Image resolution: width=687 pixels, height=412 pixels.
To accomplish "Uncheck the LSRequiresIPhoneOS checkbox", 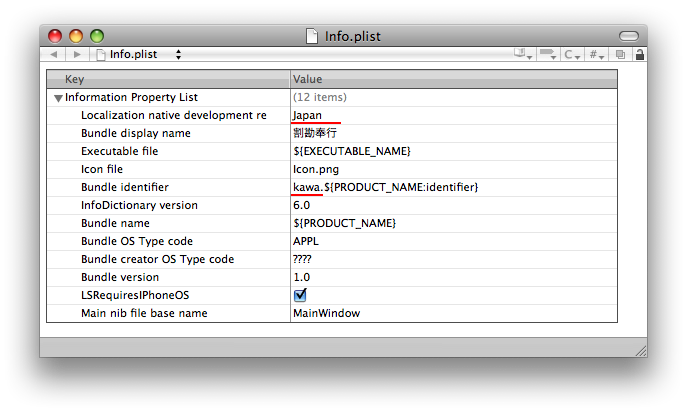I will coord(300,295).
